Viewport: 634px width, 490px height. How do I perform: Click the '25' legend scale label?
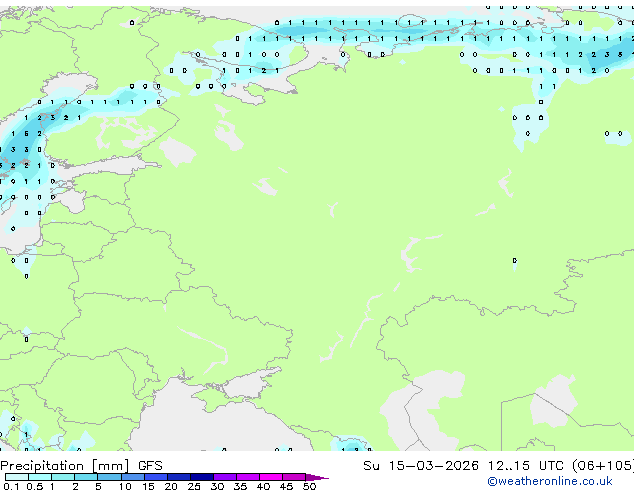click(x=194, y=486)
